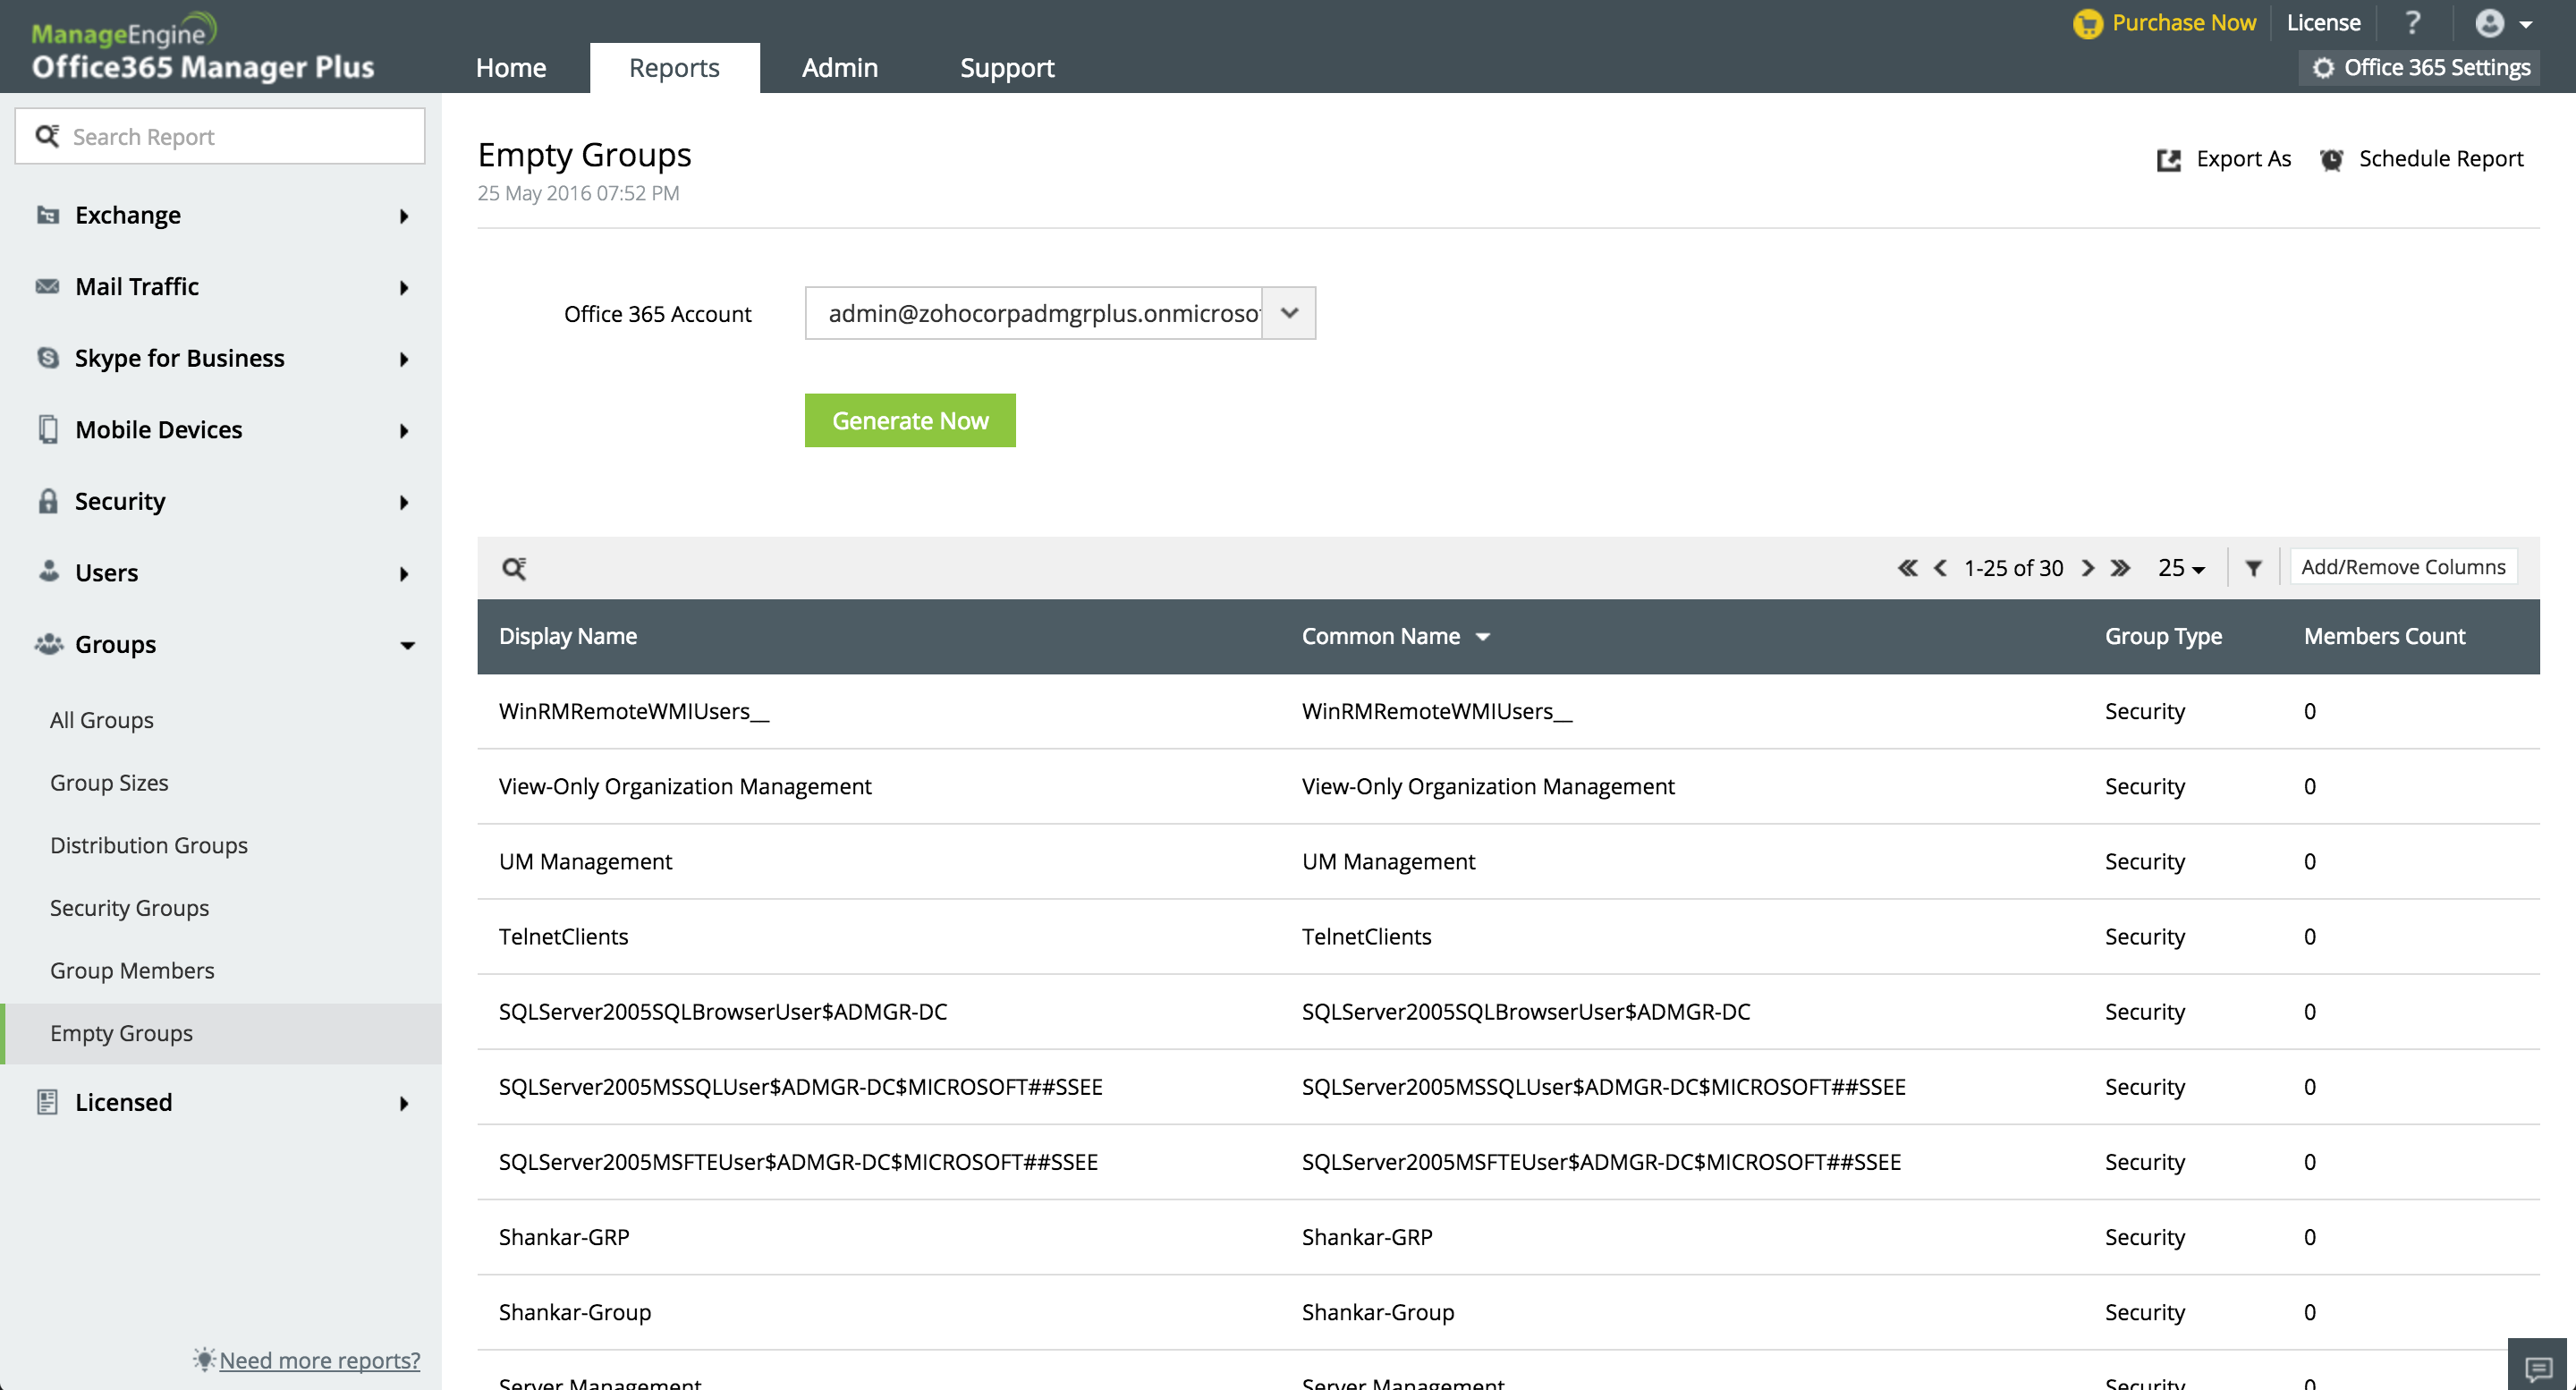Open the filter funnel icon
Viewport: 2576px width, 1390px height.
click(x=2253, y=568)
